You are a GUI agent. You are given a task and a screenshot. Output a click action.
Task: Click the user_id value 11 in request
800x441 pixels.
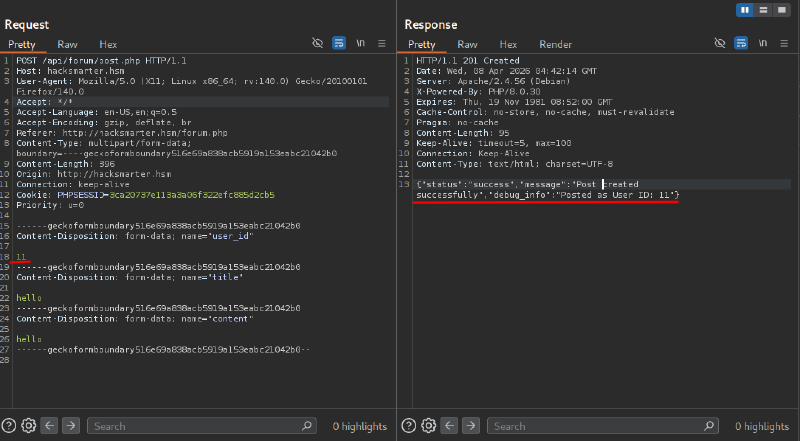coord(21,257)
